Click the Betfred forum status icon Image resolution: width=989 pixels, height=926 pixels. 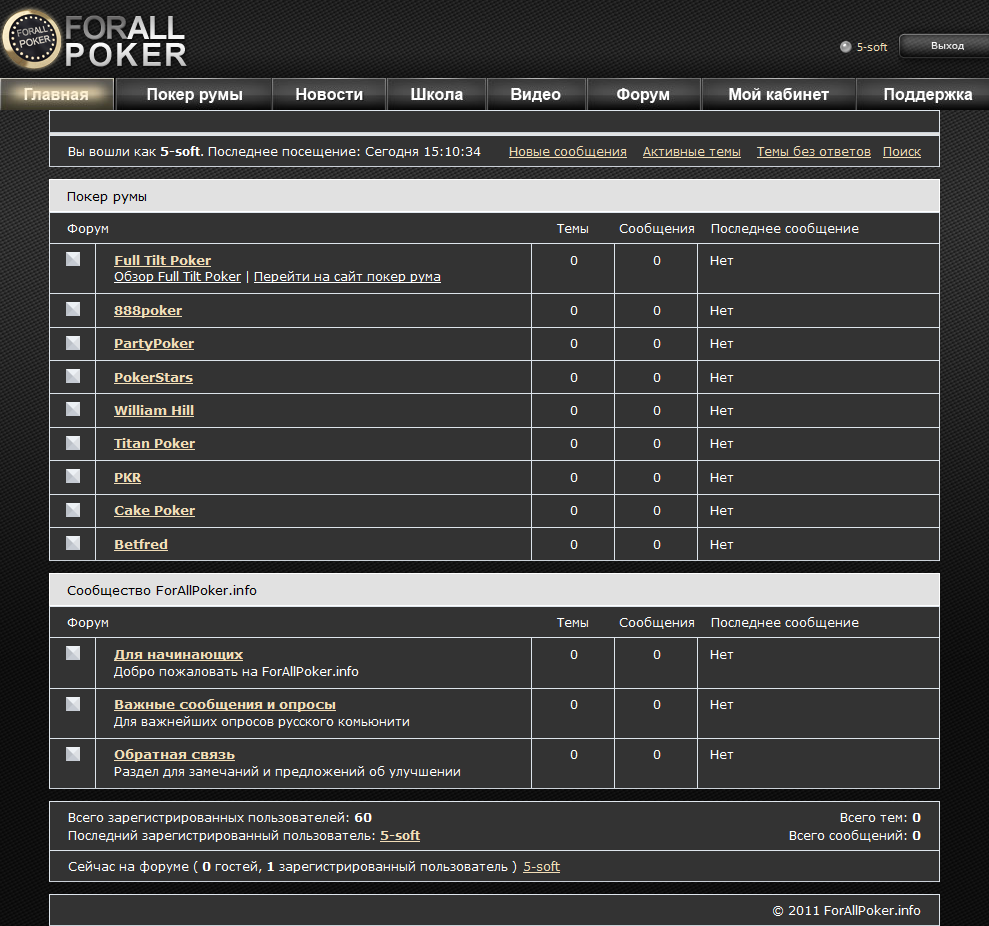pyautogui.click(x=73, y=543)
